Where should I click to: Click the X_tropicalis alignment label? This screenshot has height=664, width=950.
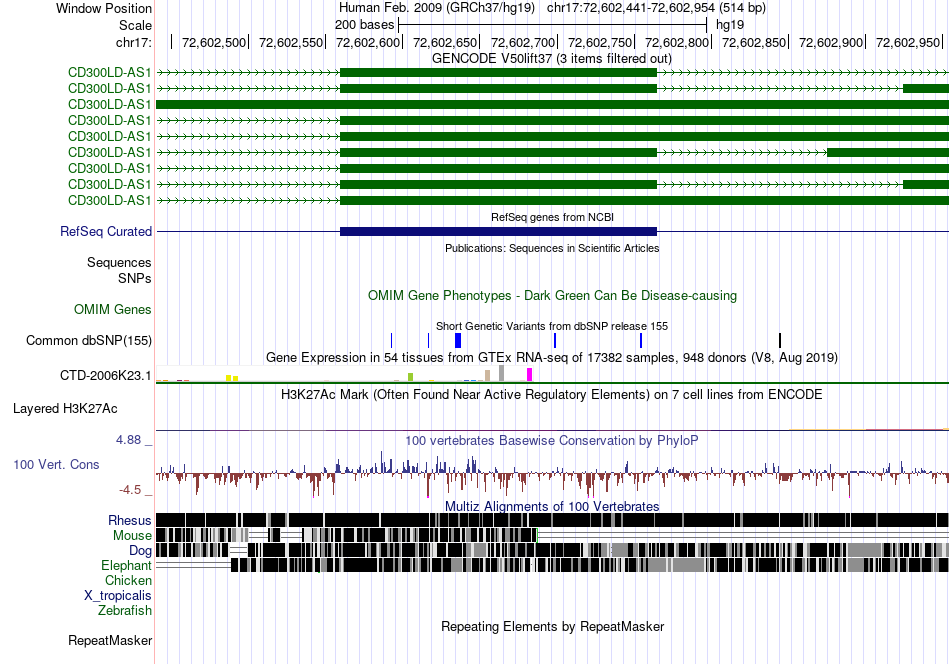click(x=118, y=596)
